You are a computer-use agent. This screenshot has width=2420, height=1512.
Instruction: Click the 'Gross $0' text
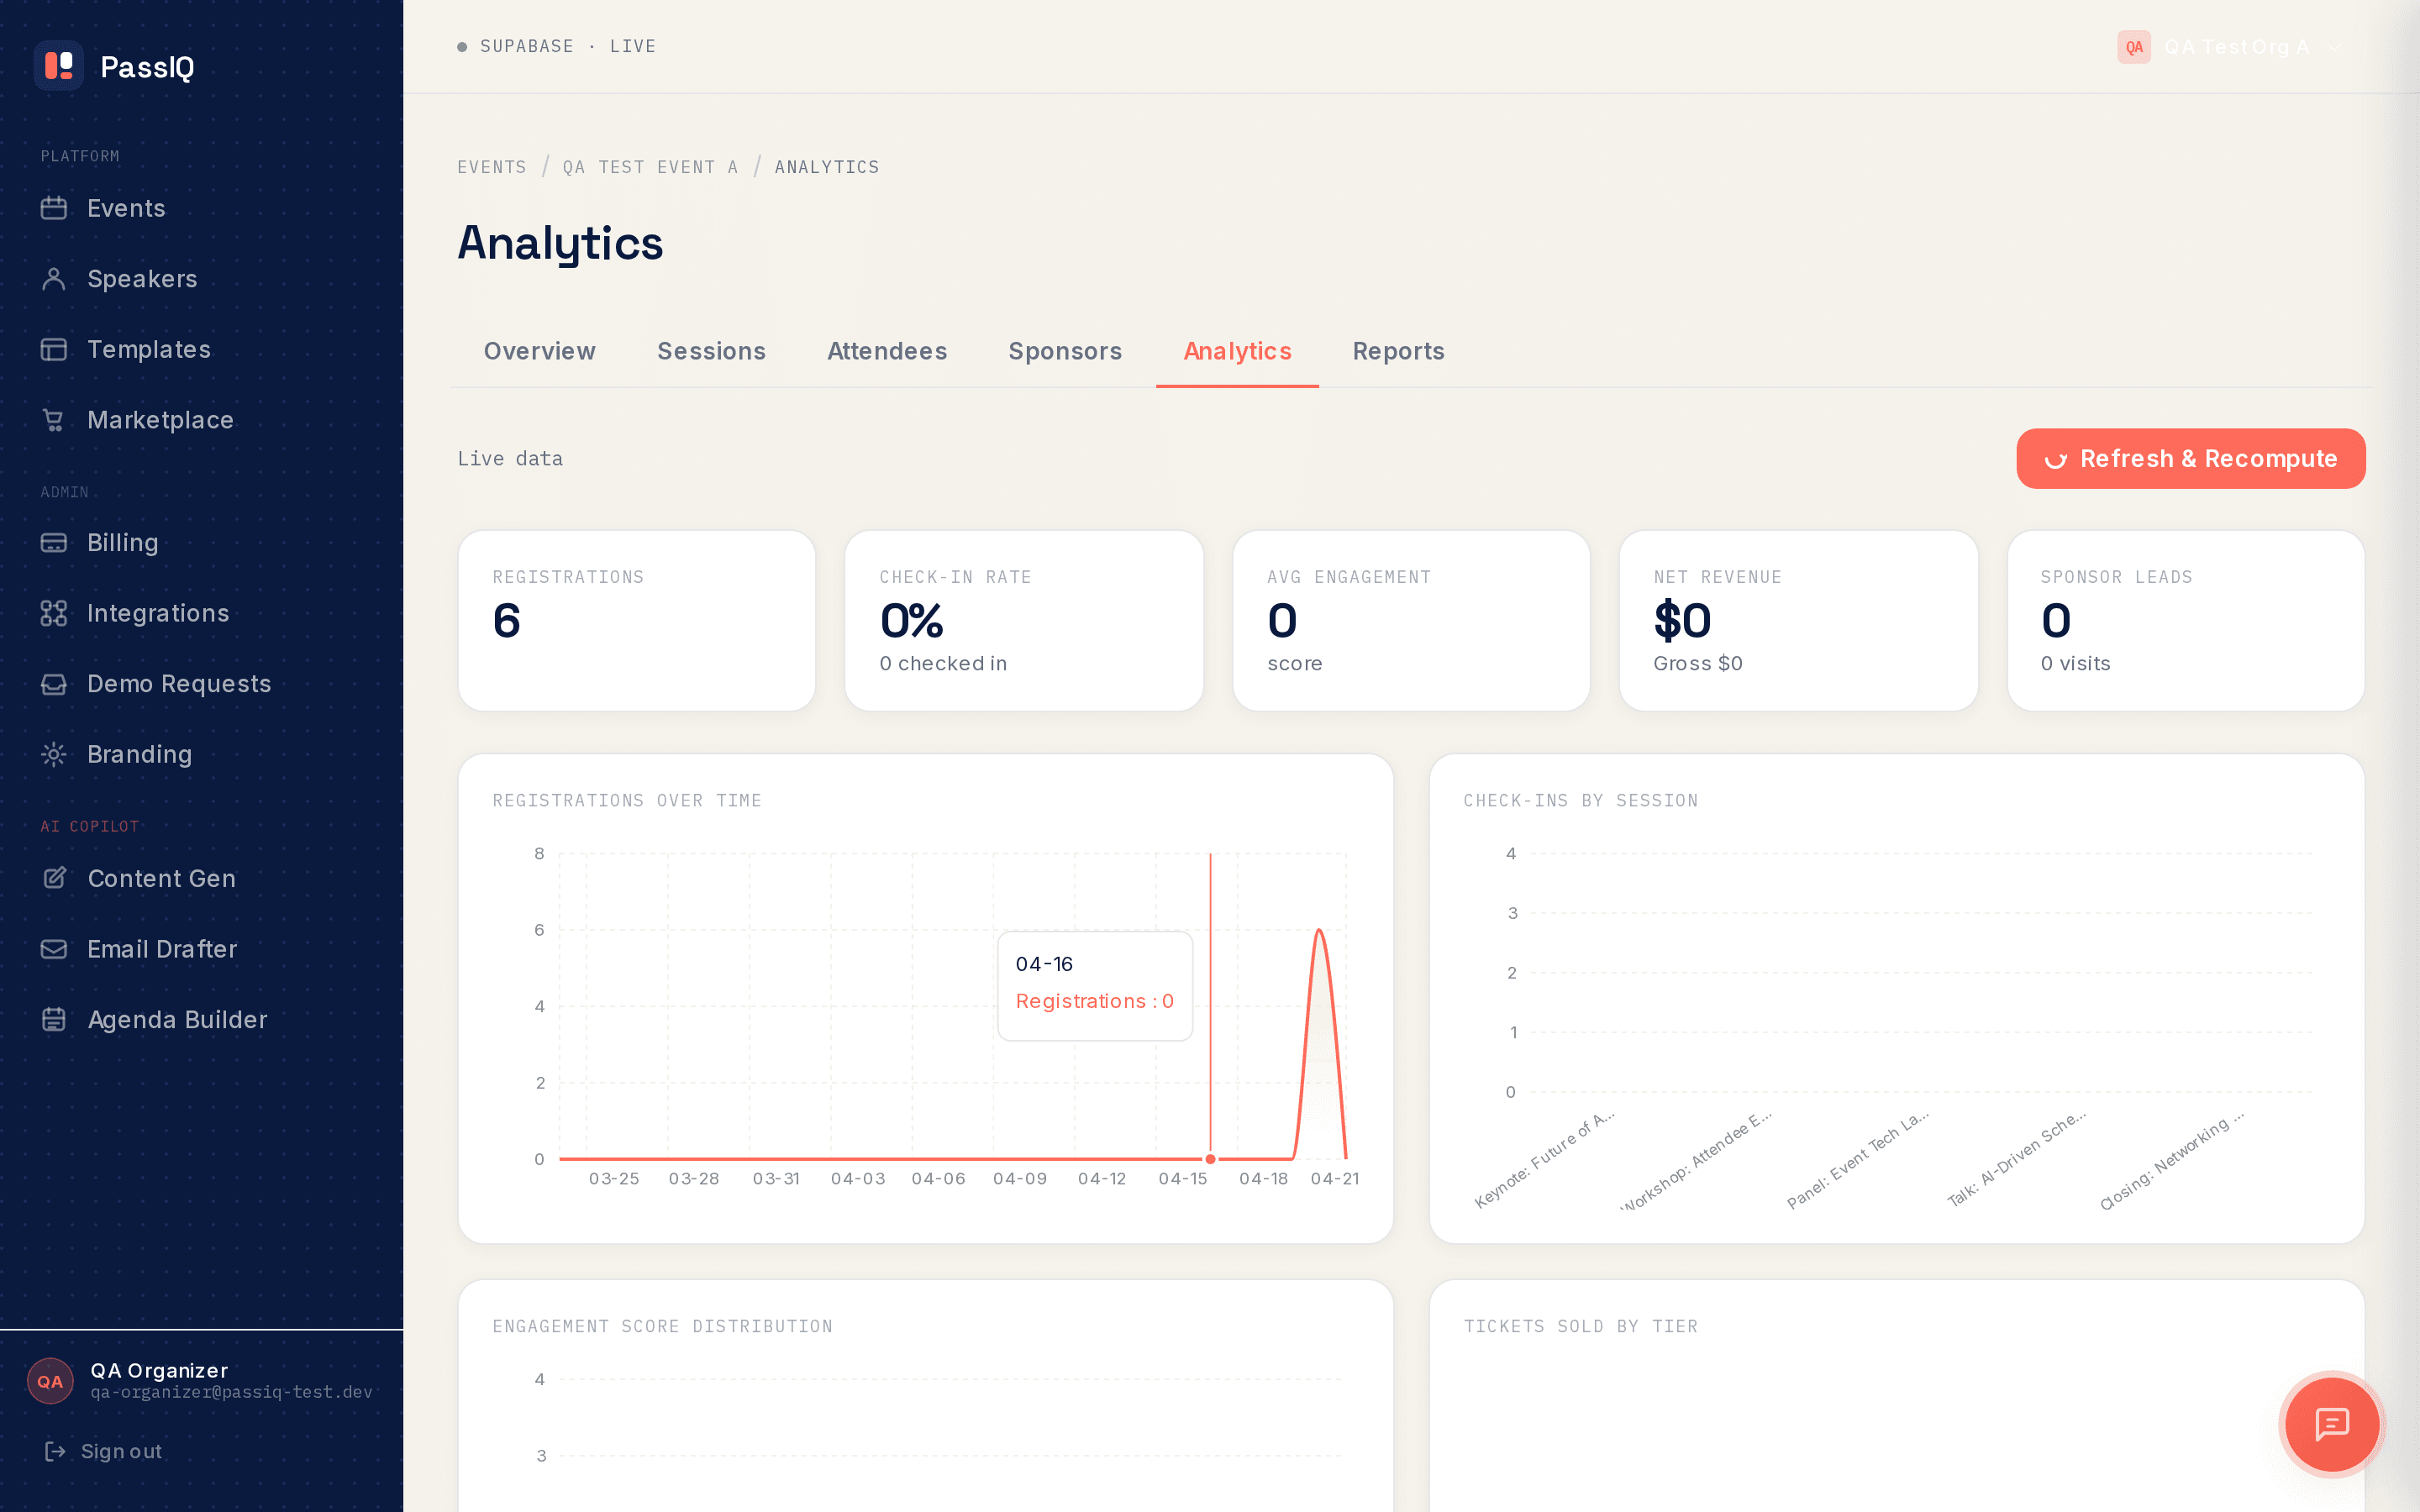pos(1698,663)
